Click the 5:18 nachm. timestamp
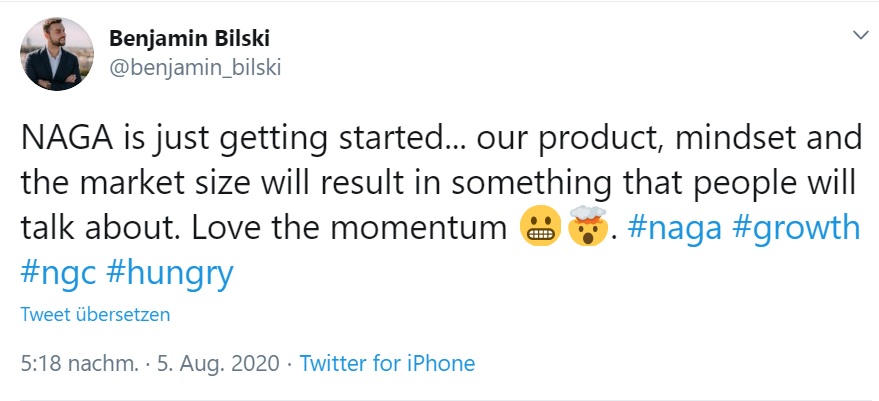Viewport: 879px width, 401px height. tap(79, 363)
